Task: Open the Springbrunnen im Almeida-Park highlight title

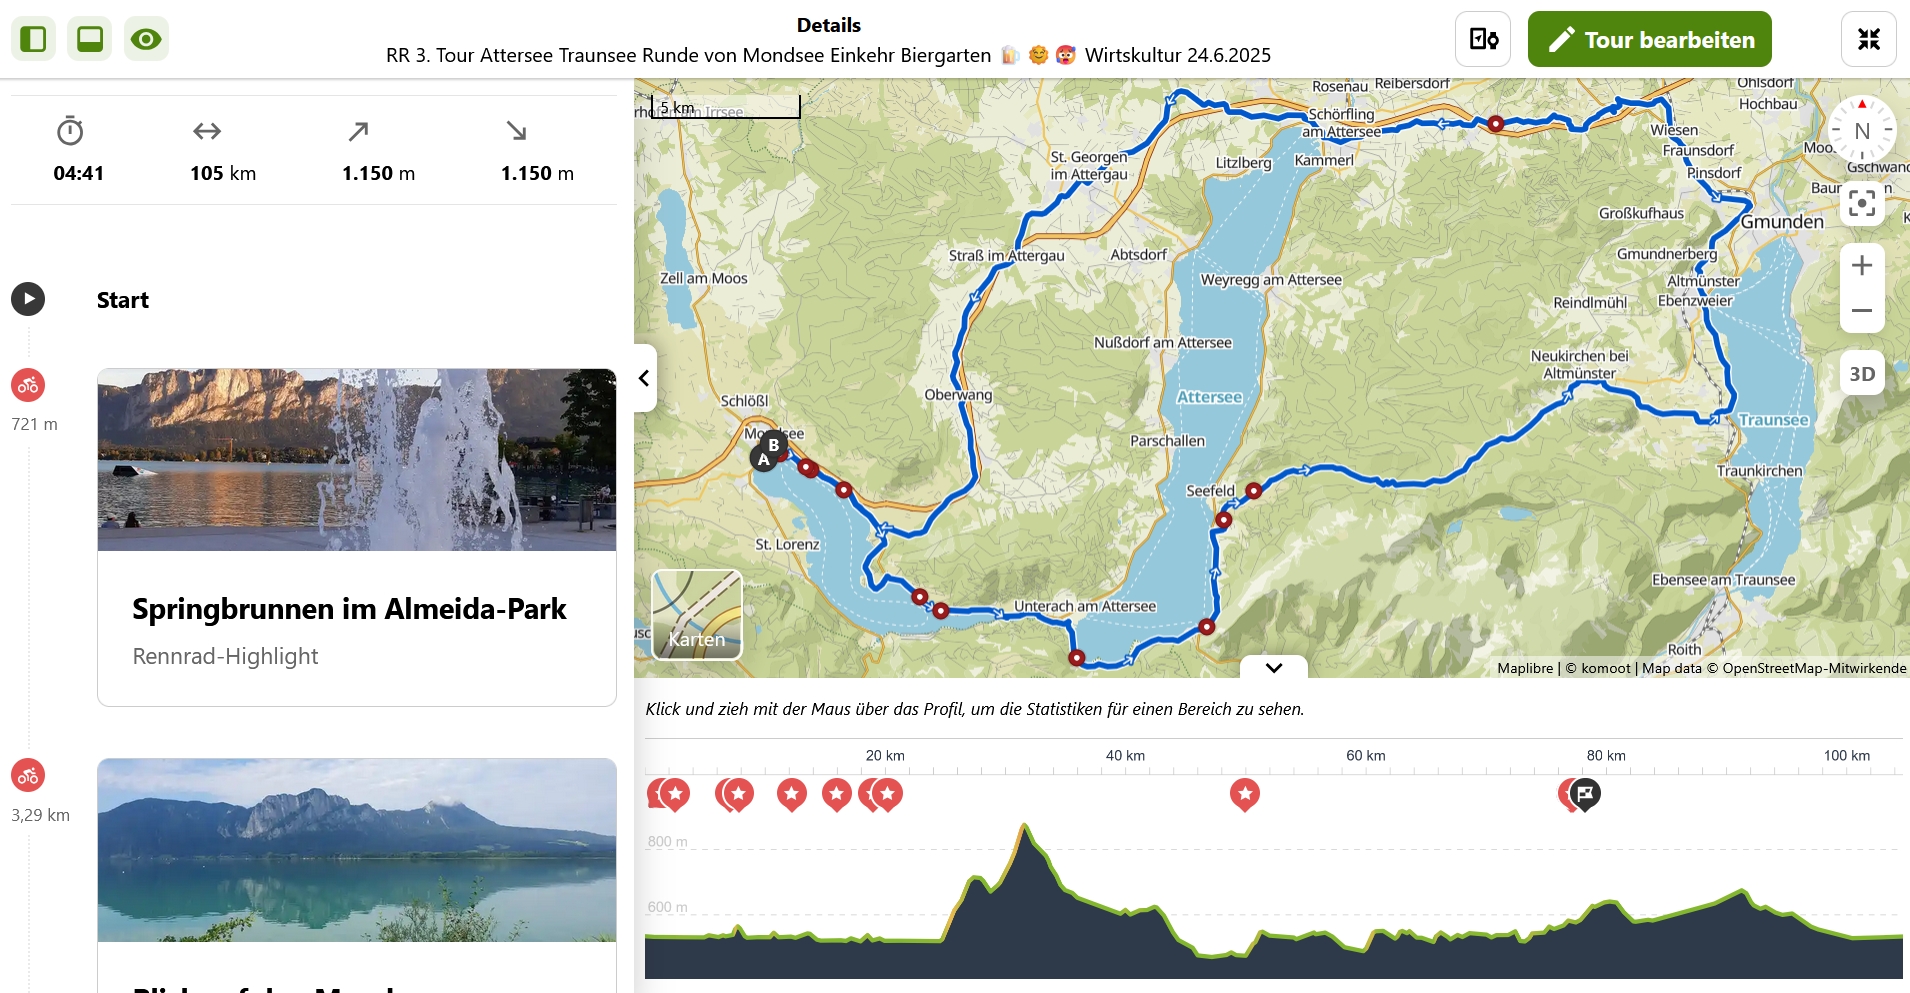Action: point(349,609)
